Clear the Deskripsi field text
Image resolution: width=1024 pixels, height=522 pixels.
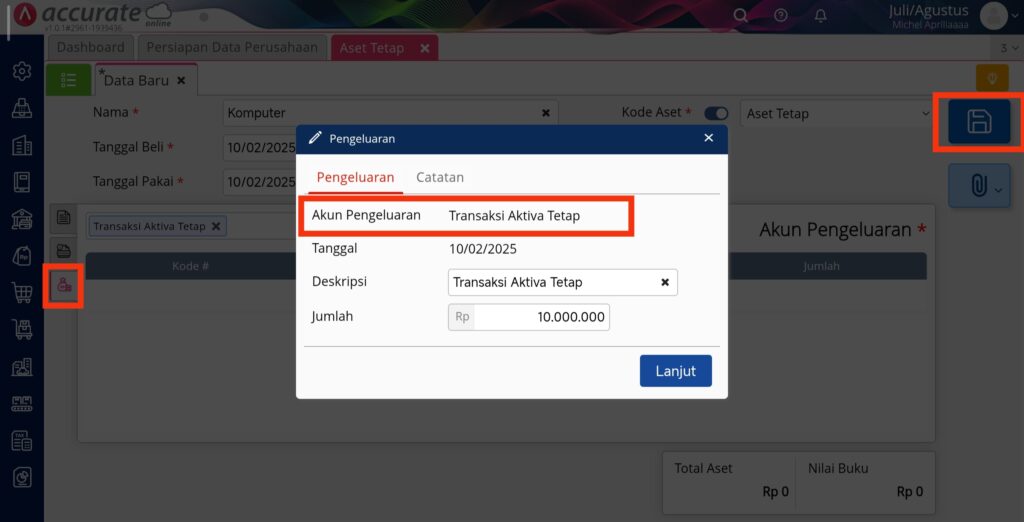coord(665,282)
